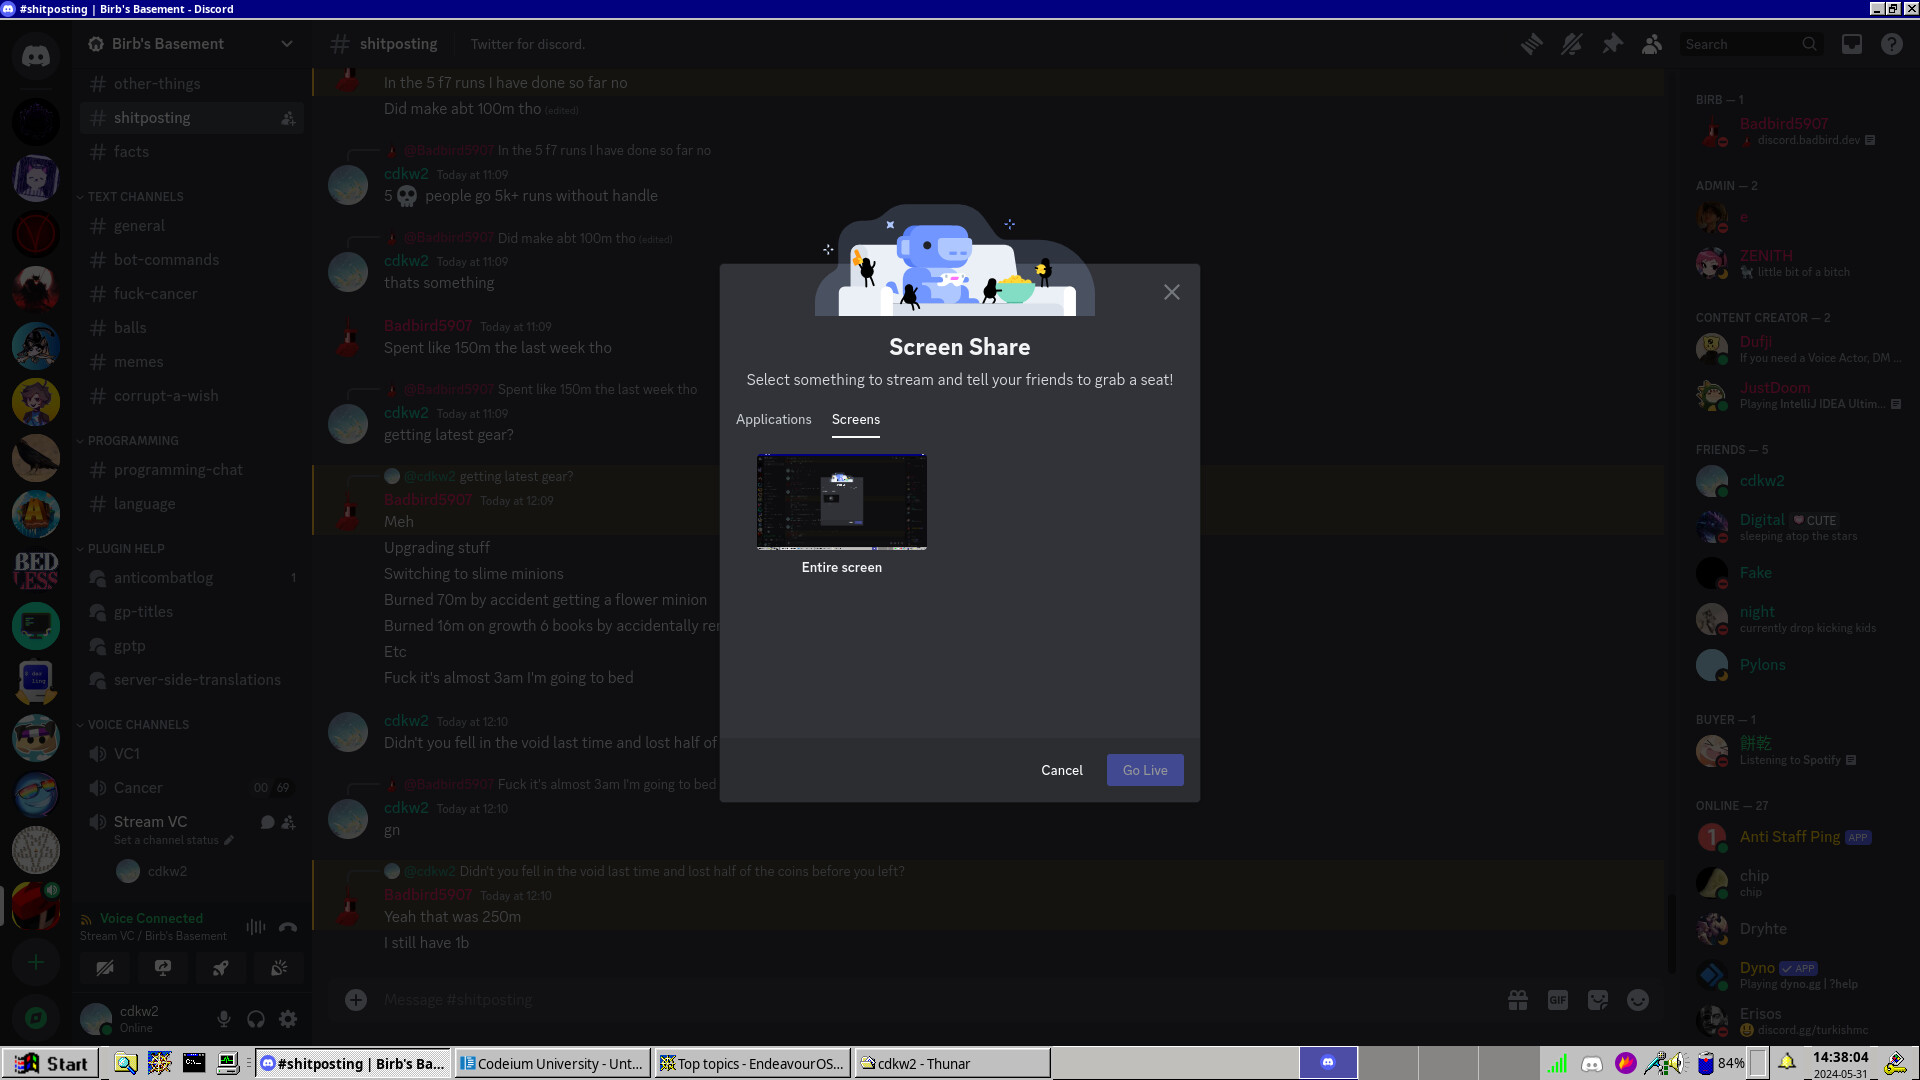
Task: Open the taskbar Start menu
Action: (51, 1063)
